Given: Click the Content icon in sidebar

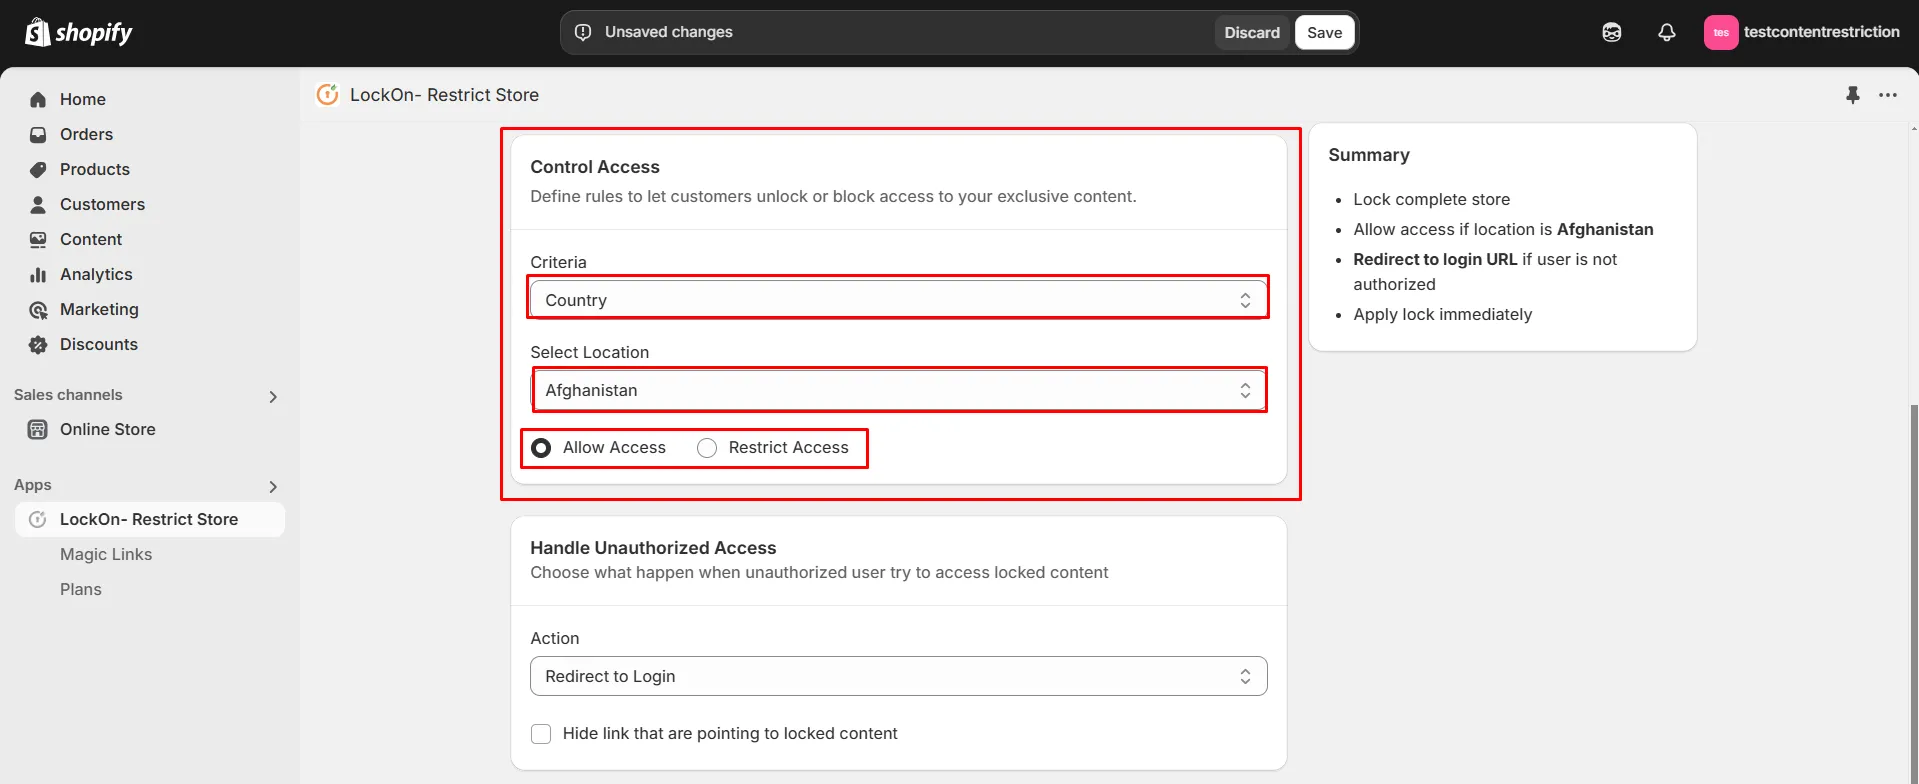Looking at the screenshot, I should [x=38, y=239].
